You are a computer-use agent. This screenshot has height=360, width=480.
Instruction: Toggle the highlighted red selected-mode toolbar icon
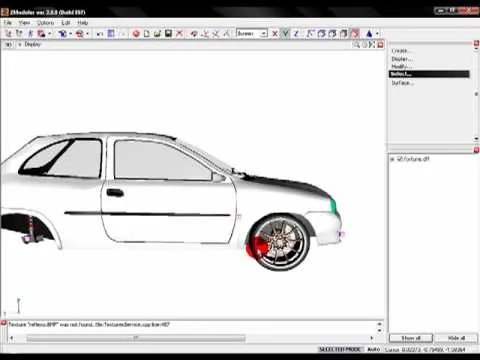355,34
